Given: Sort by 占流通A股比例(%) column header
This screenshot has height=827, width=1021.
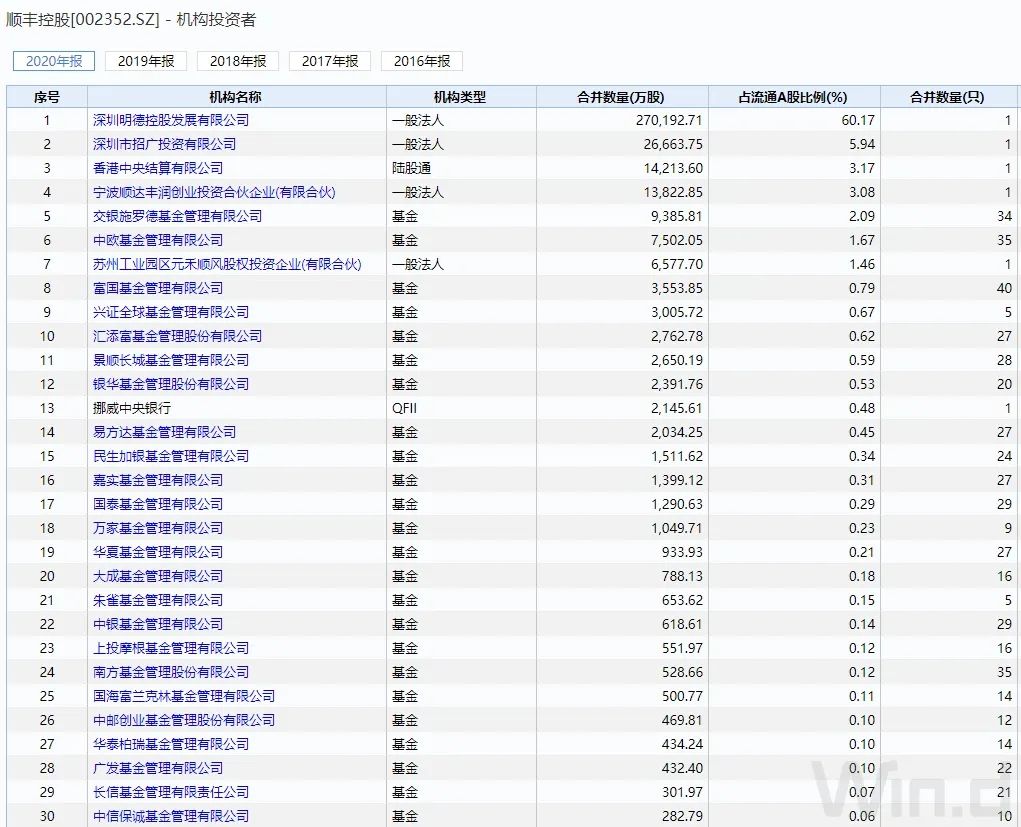Looking at the screenshot, I should [794, 97].
